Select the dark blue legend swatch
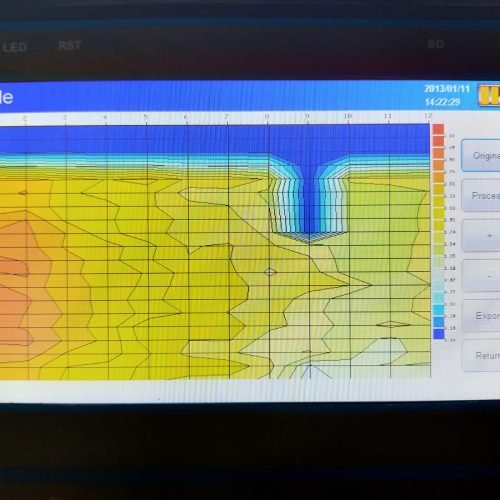500x500 pixels. point(438,334)
